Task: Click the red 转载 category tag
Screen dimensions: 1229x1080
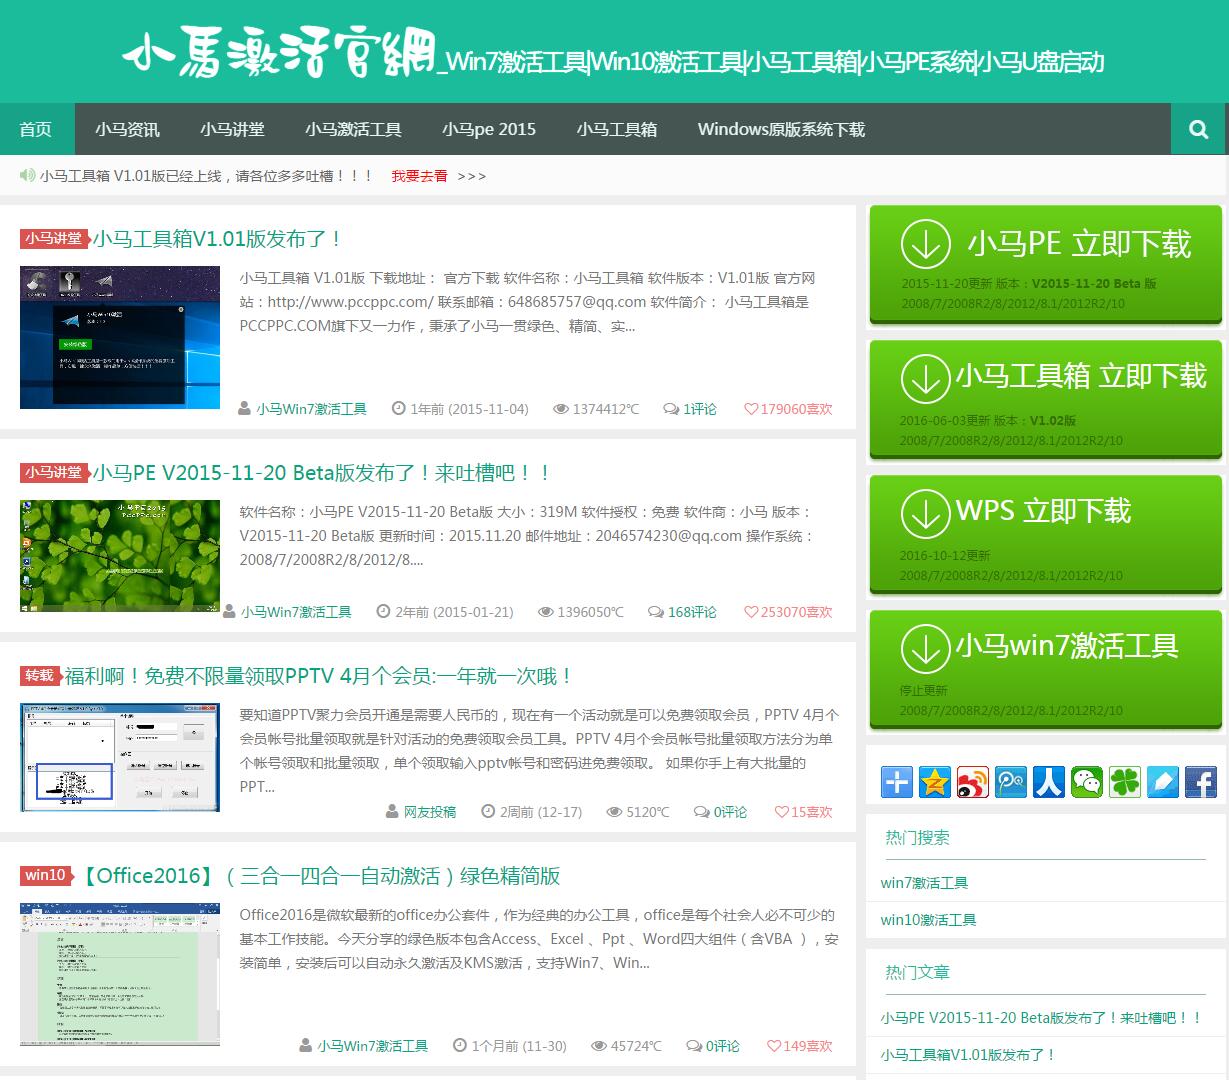Action: [x=39, y=675]
